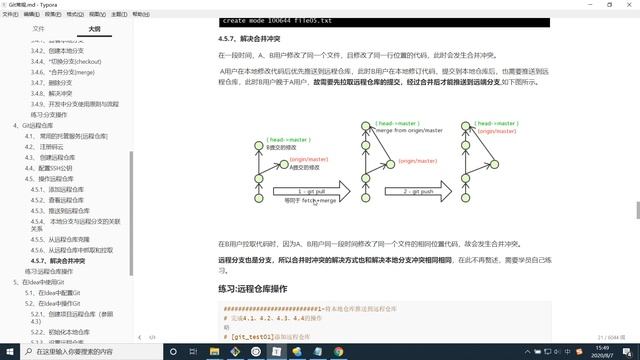640x360 pixels.
Task: Open the 主题 menu
Action: click(119, 14)
